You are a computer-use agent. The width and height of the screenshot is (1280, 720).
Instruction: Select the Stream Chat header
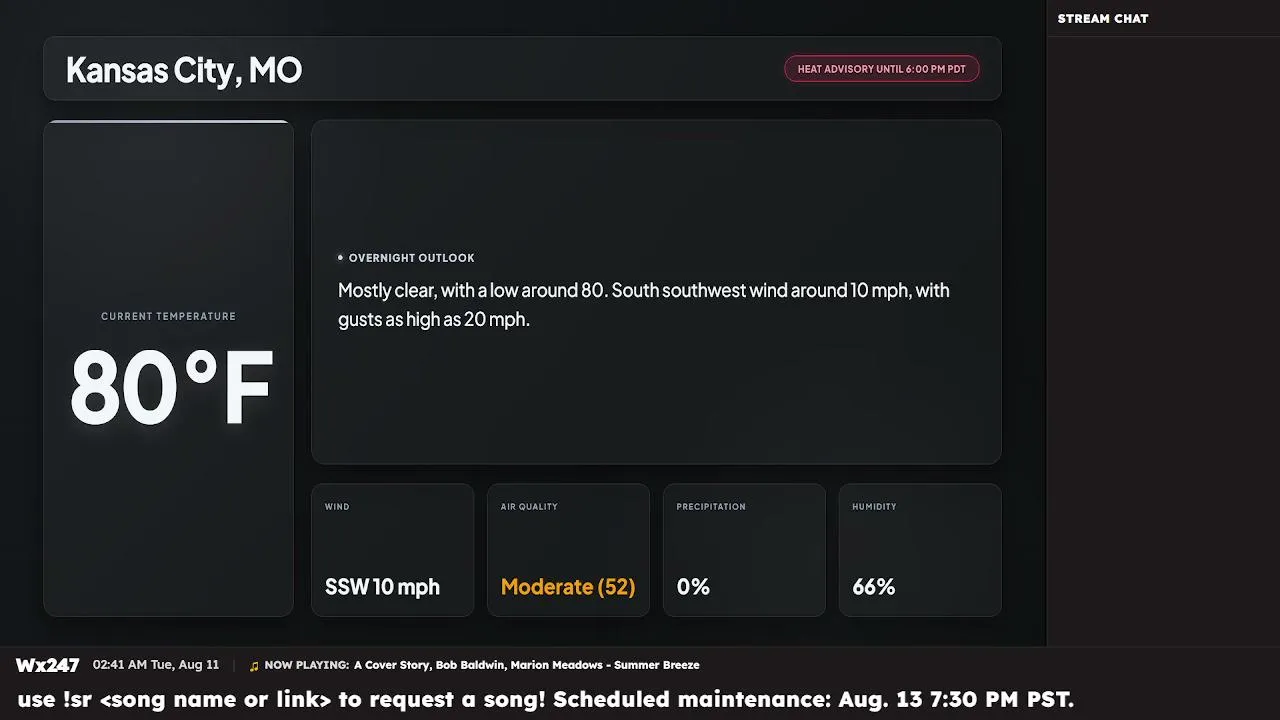[1103, 19]
